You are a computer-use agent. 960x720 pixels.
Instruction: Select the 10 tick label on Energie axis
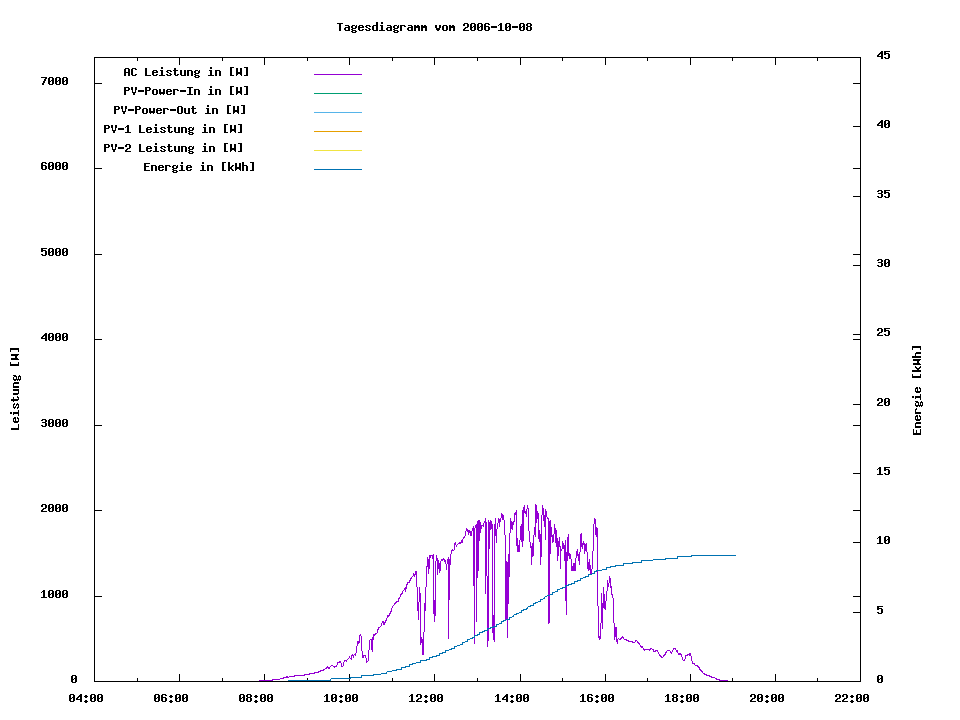(x=883, y=541)
